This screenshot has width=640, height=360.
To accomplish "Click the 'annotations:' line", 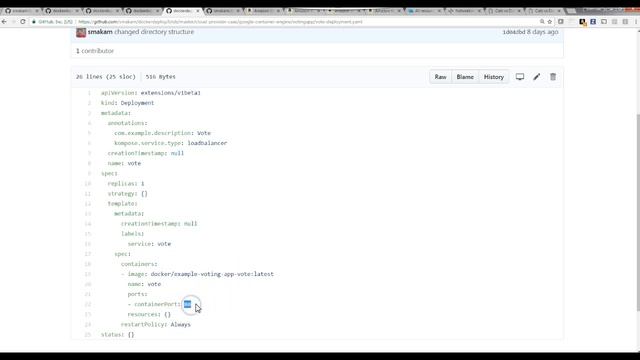I will [x=127, y=123].
